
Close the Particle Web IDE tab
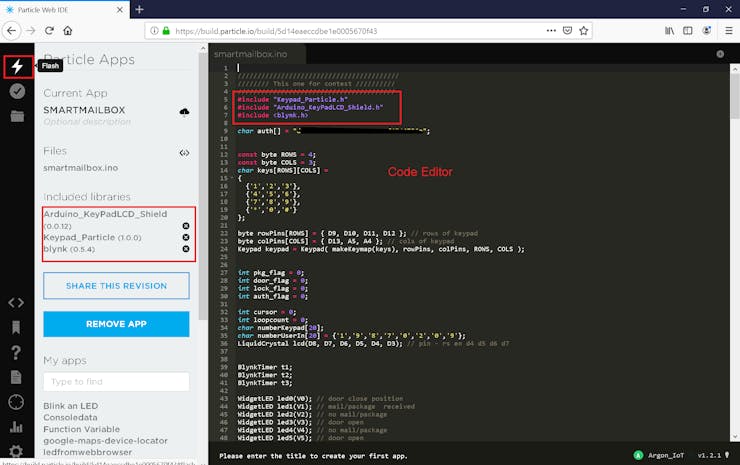pyautogui.click(x=120, y=9)
